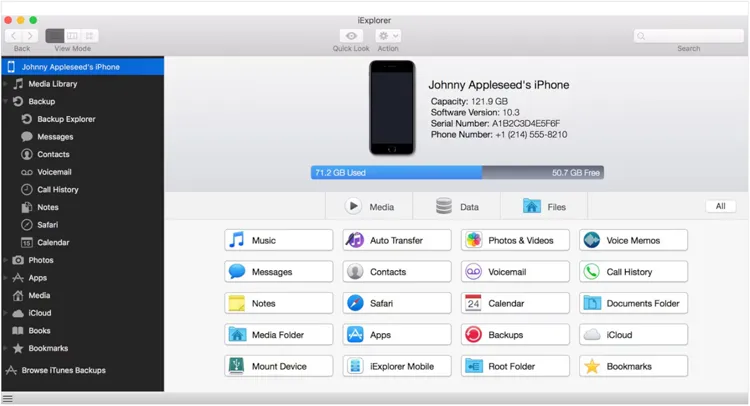Go back with the left arrow
The height and width of the screenshot is (406, 750).
(x=13, y=36)
